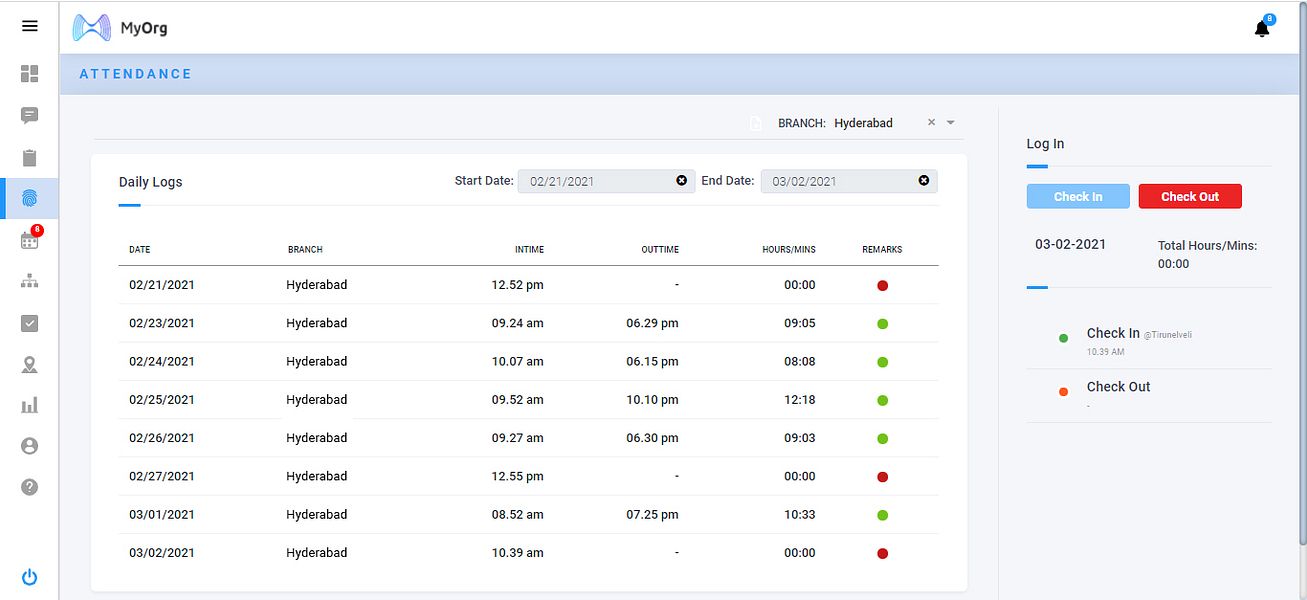Click the red remark dot for 03/02/2021
The image size is (1307, 600).
click(x=883, y=553)
